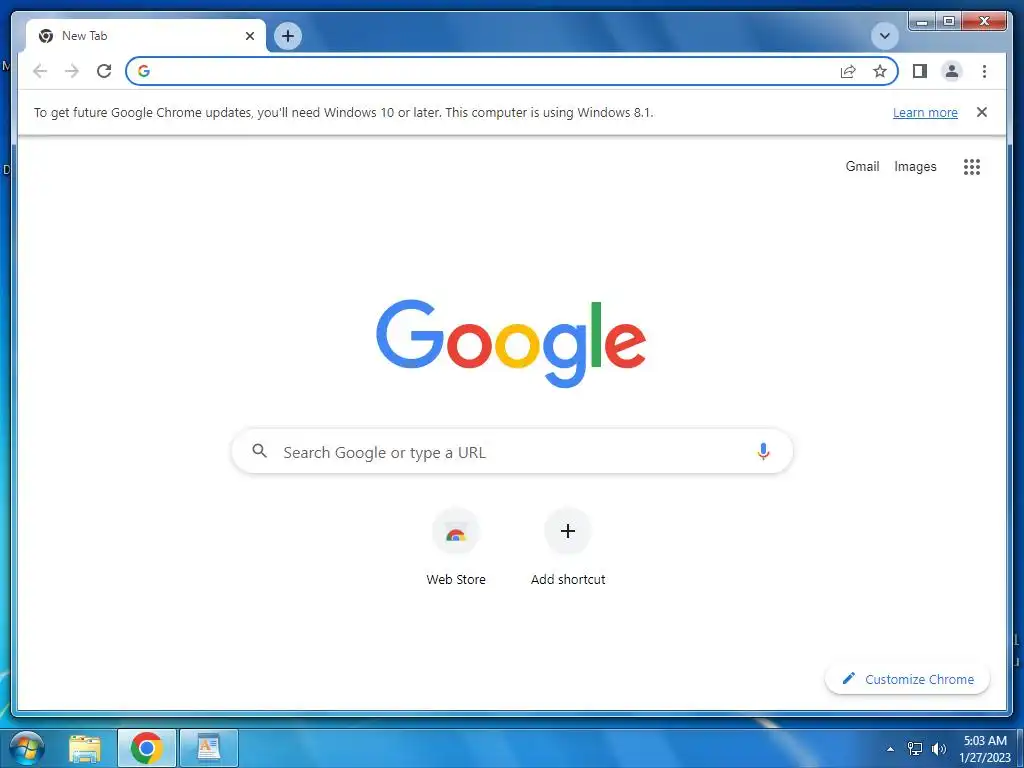Open the Images link
1024x768 pixels.
point(915,167)
